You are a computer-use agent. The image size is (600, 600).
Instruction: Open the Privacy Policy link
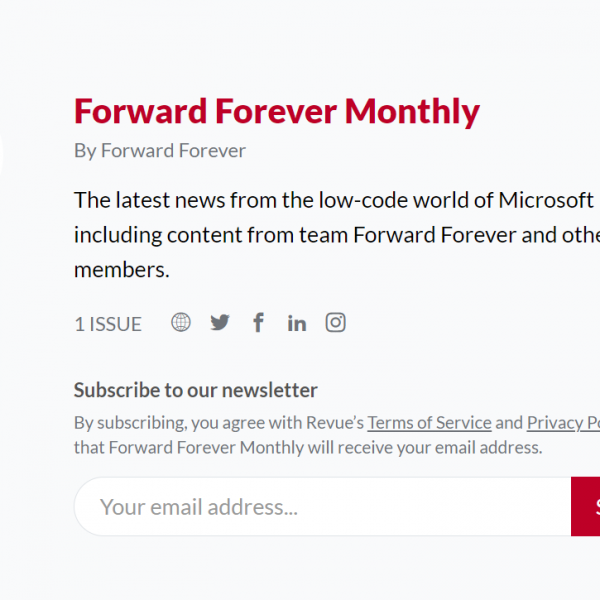coord(563,423)
